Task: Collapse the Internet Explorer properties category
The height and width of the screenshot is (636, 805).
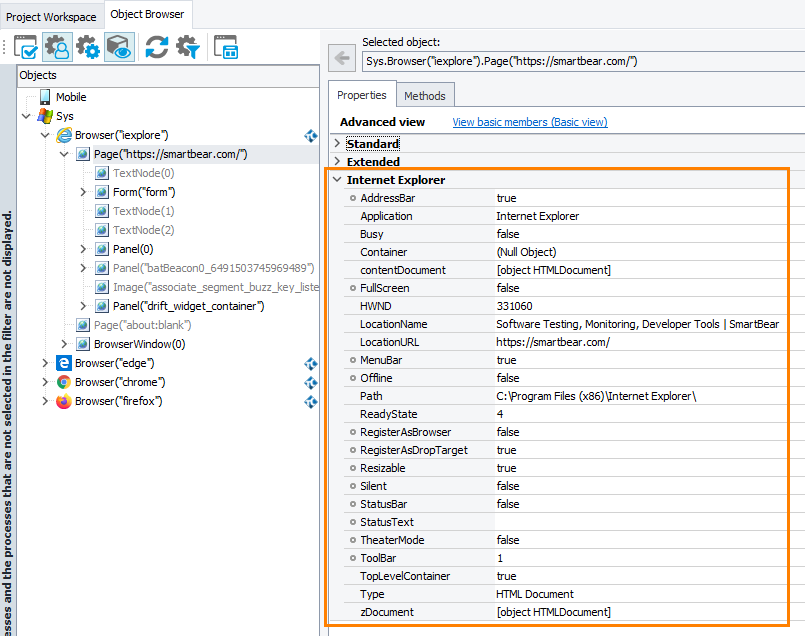Action: [x=337, y=179]
